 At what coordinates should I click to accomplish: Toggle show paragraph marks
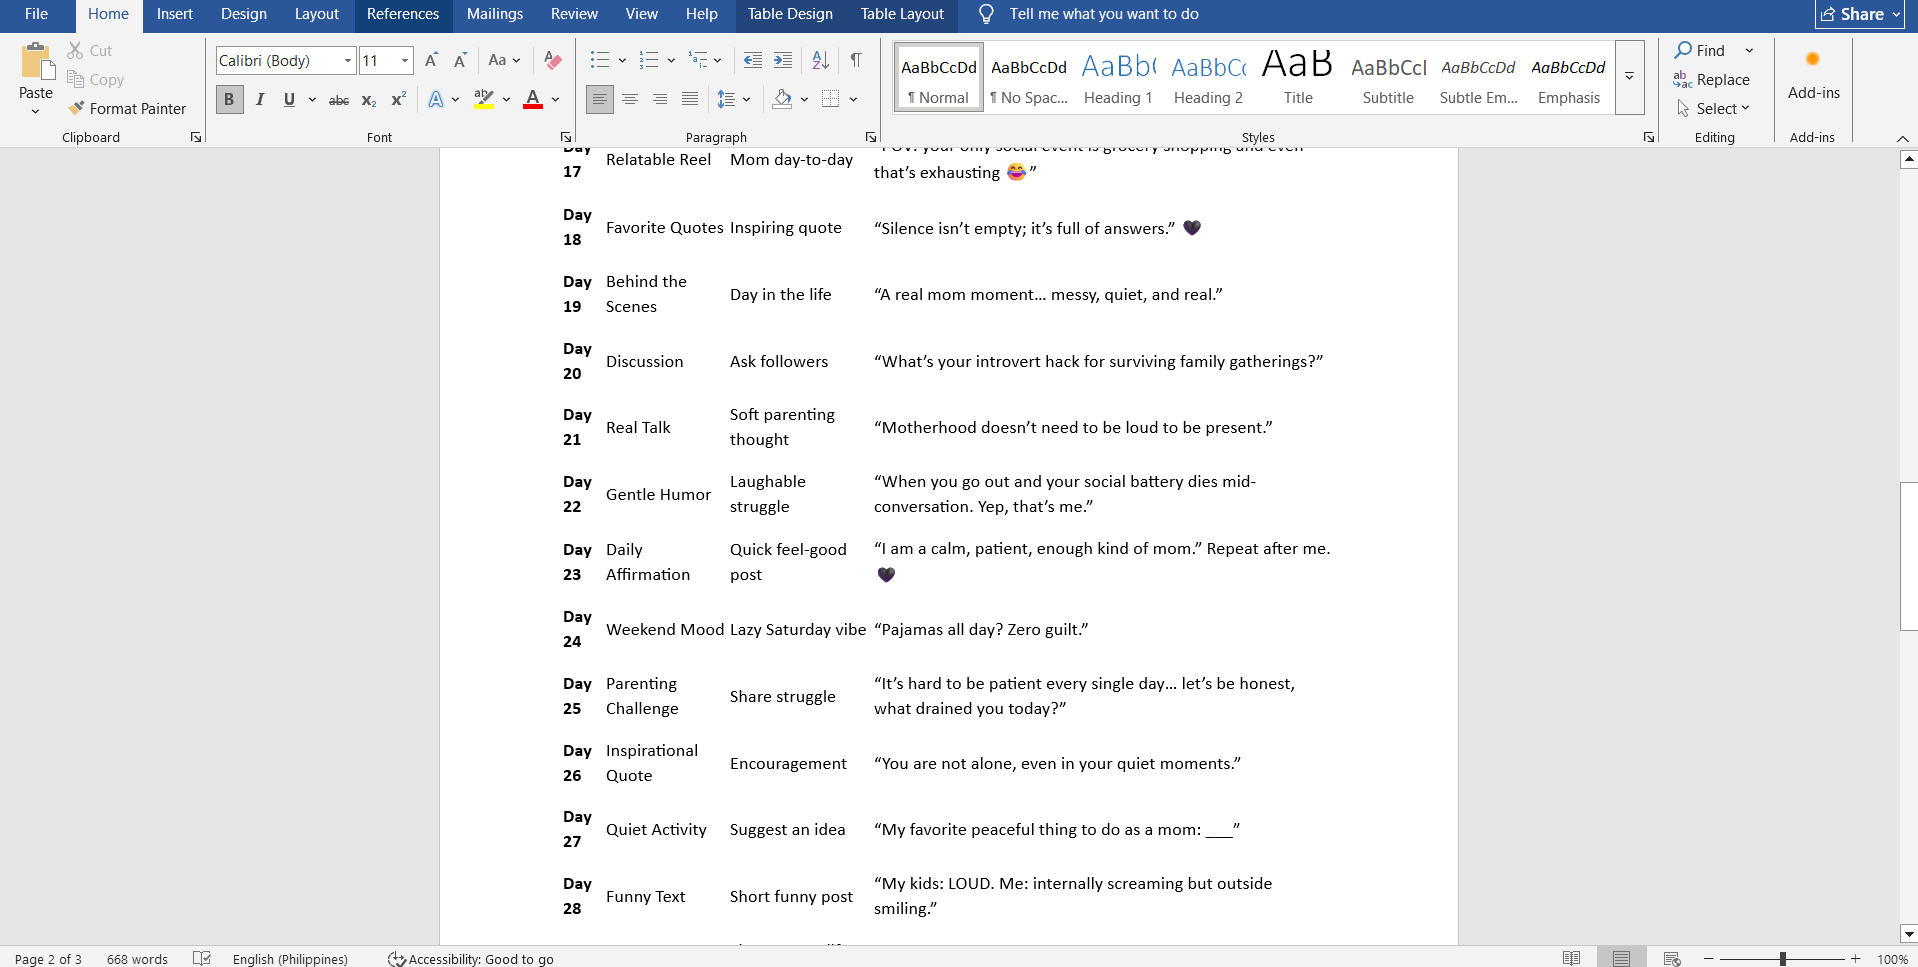click(856, 60)
